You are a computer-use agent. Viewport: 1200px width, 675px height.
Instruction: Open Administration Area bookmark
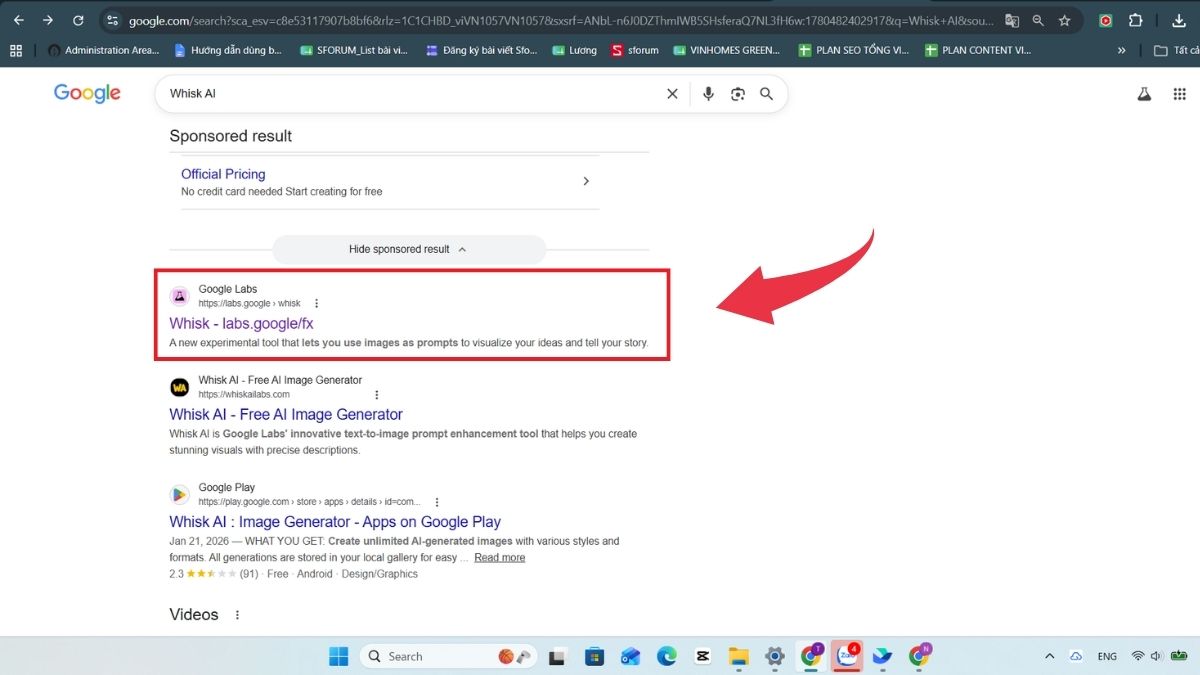(102, 50)
